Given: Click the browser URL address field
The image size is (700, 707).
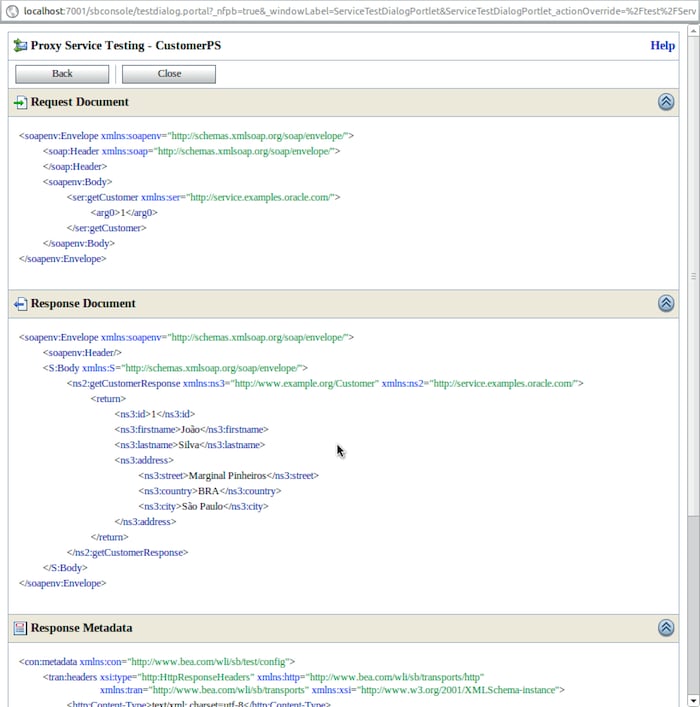Looking at the screenshot, I should point(359,11).
